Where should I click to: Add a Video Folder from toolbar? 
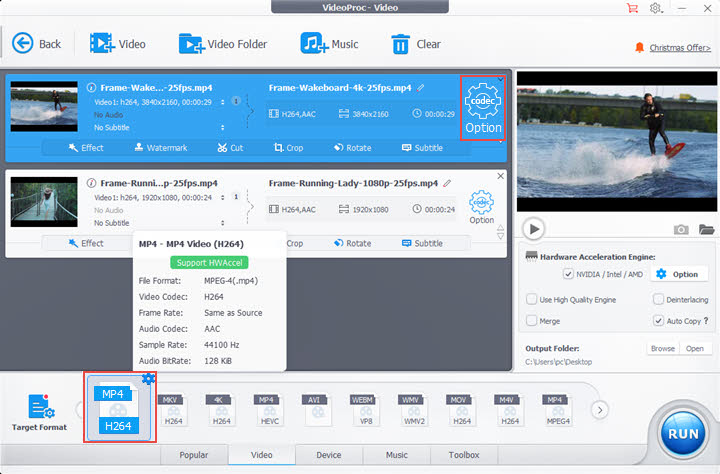click(223, 44)
